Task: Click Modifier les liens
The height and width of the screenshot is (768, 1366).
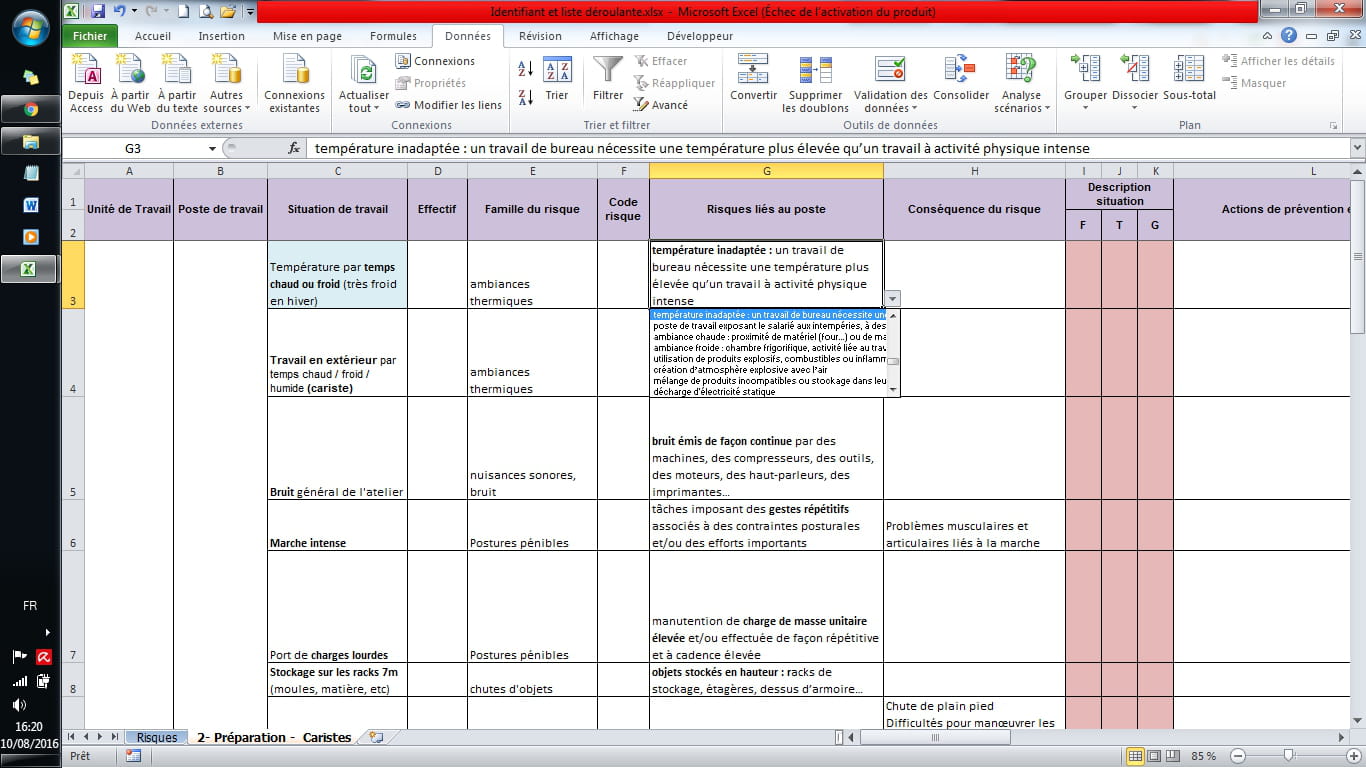Action: [x=449, y=105]
